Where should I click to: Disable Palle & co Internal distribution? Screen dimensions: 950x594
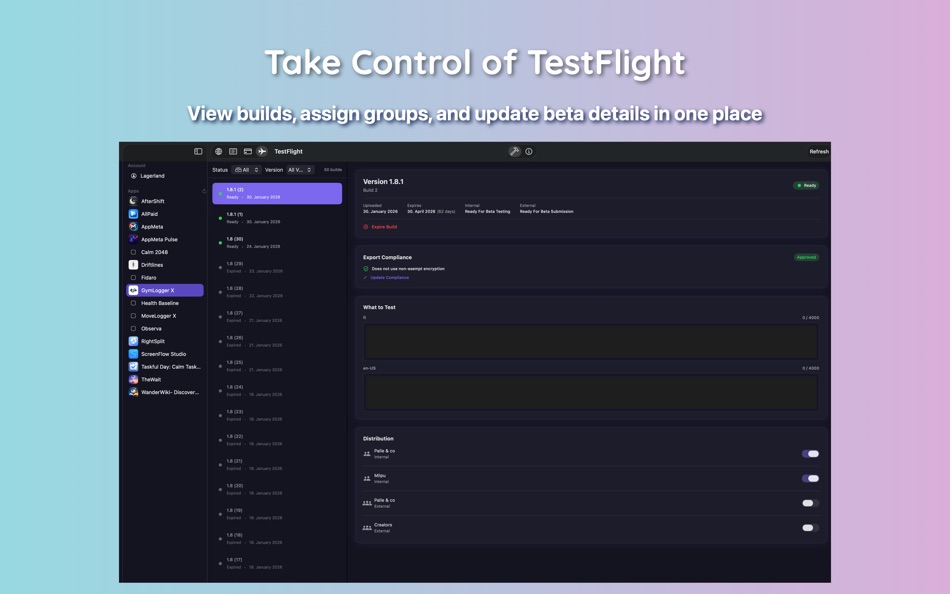tap(810, 454)
